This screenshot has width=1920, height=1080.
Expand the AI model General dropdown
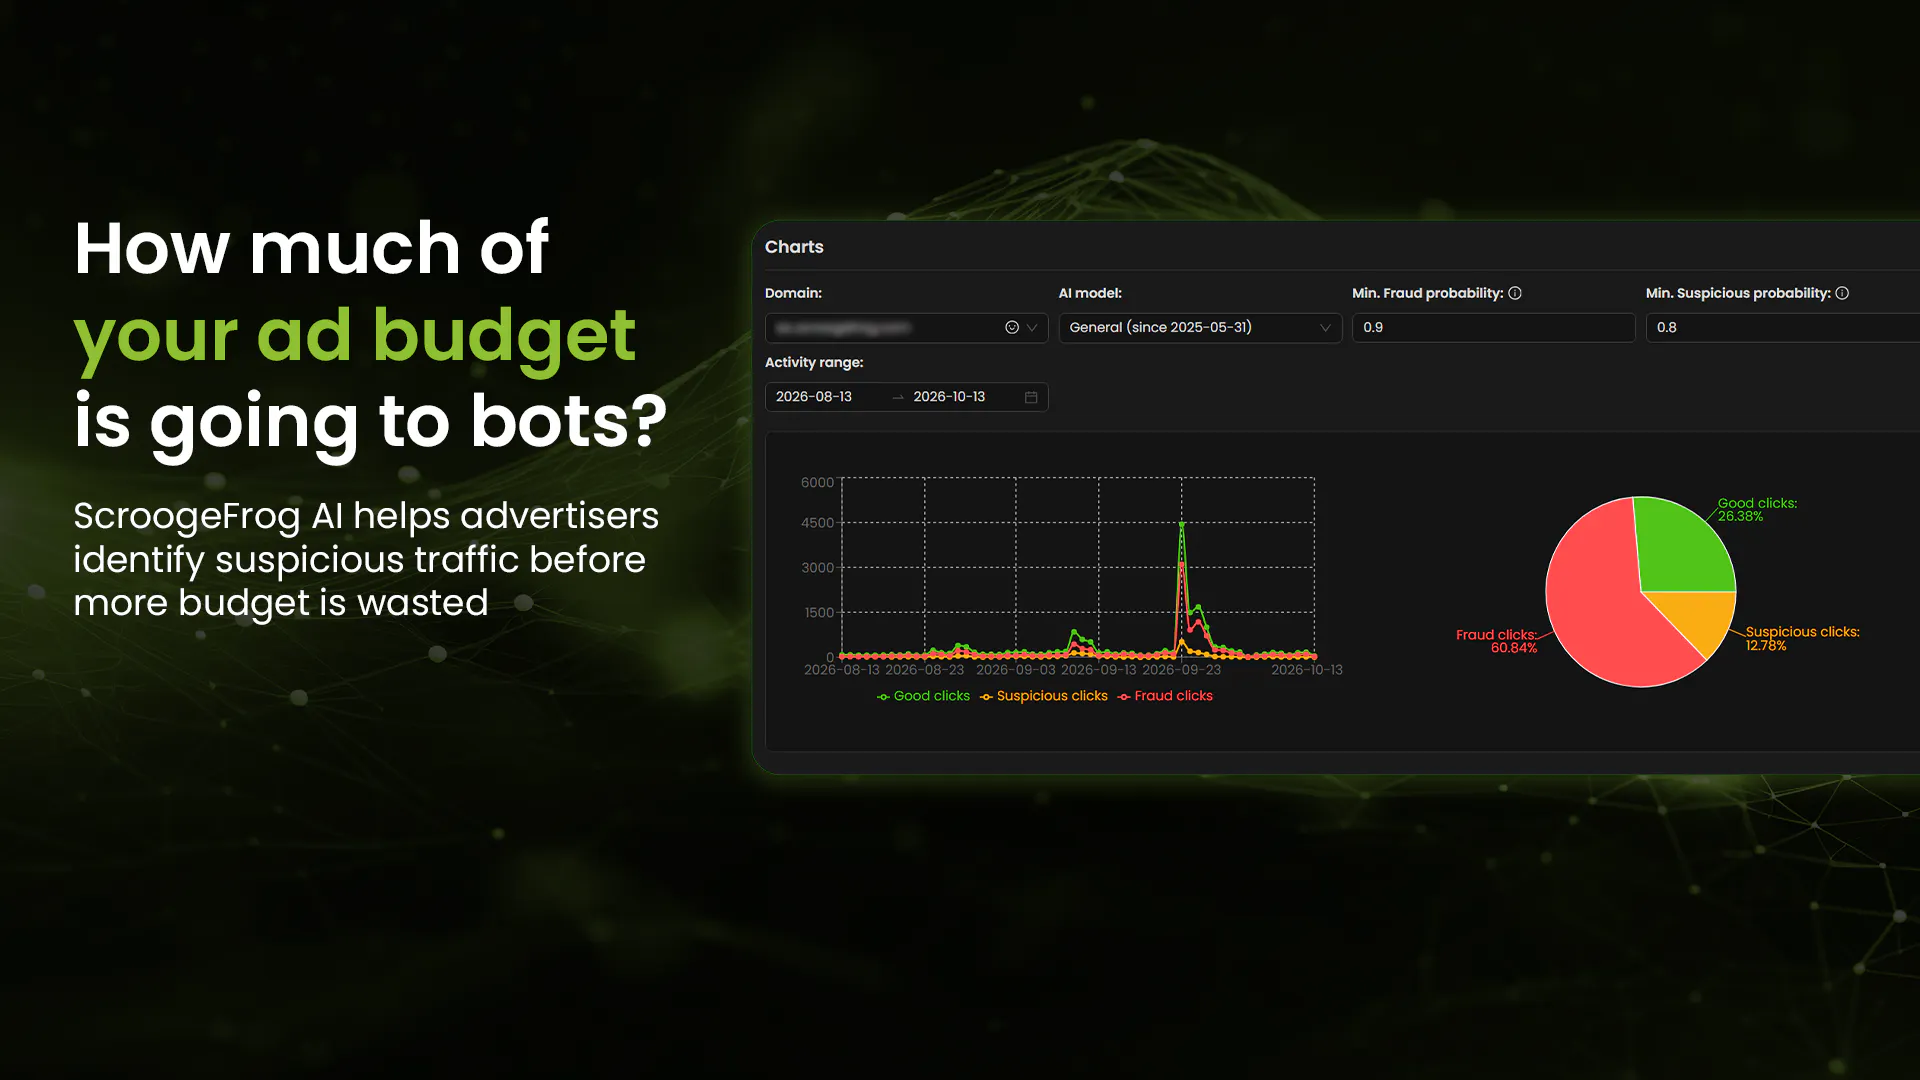pos(1200,328)
